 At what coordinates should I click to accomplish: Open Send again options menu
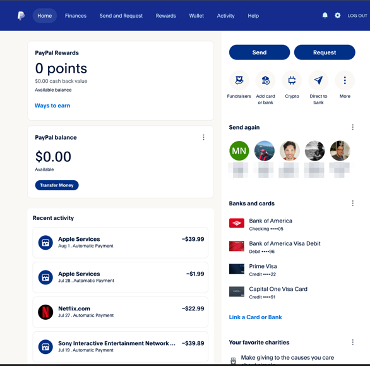click(x=353, y=127)
